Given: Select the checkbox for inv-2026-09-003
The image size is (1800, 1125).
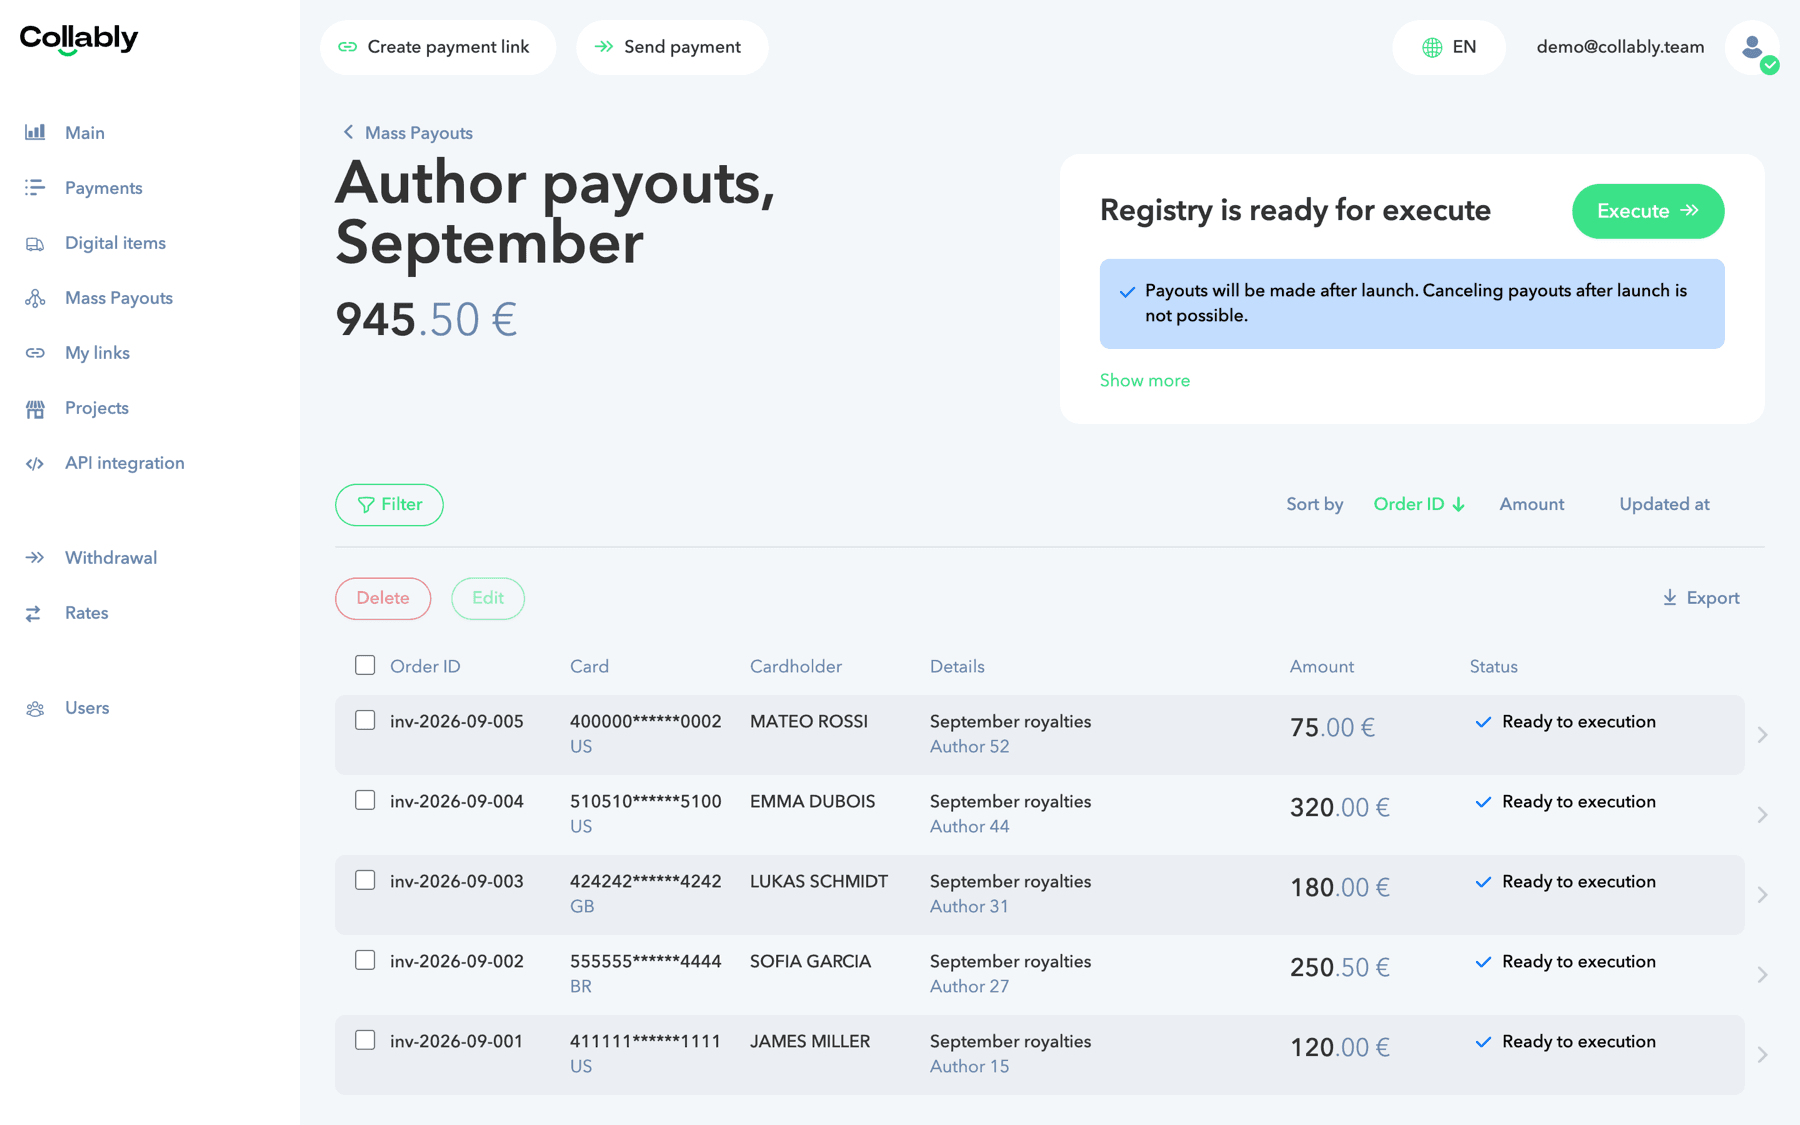Looking at the screenshot, I should pos(365,880).
